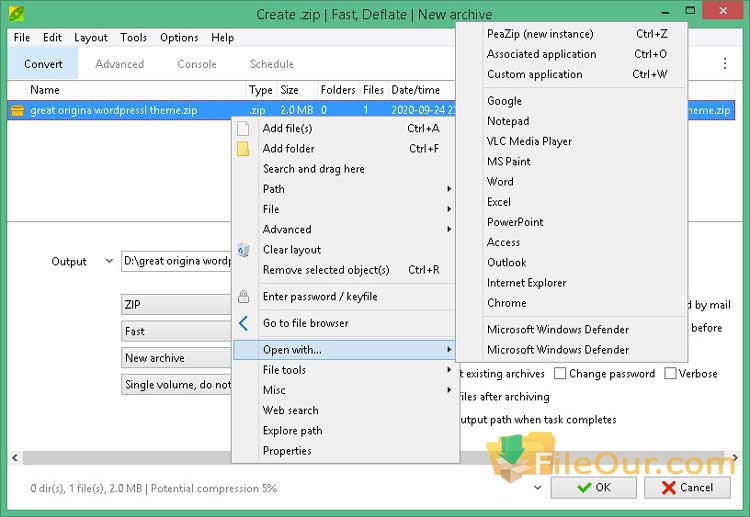This screenshot has width=750, height=517.
Task: Open the Options menu
Action: (179, 37)
